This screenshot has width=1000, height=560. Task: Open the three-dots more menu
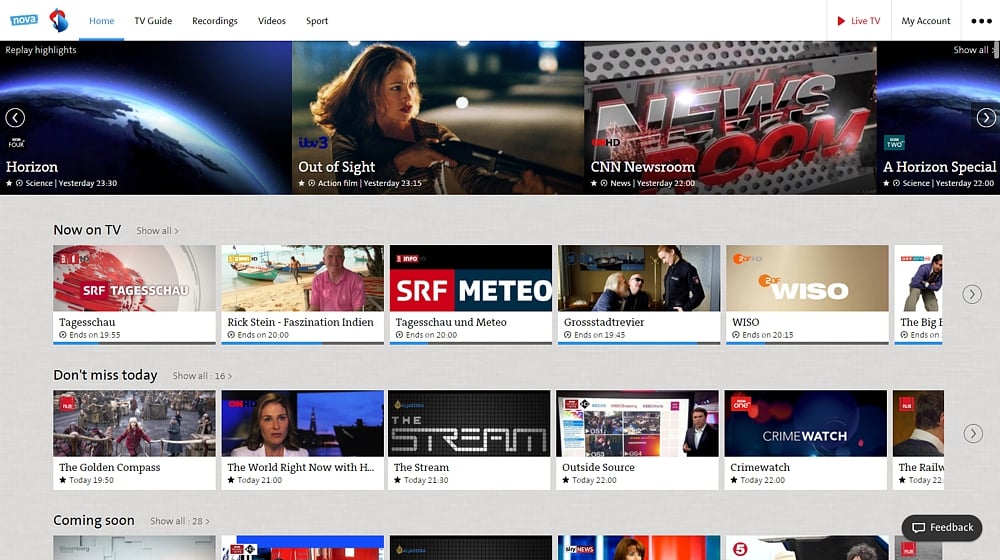981,21
